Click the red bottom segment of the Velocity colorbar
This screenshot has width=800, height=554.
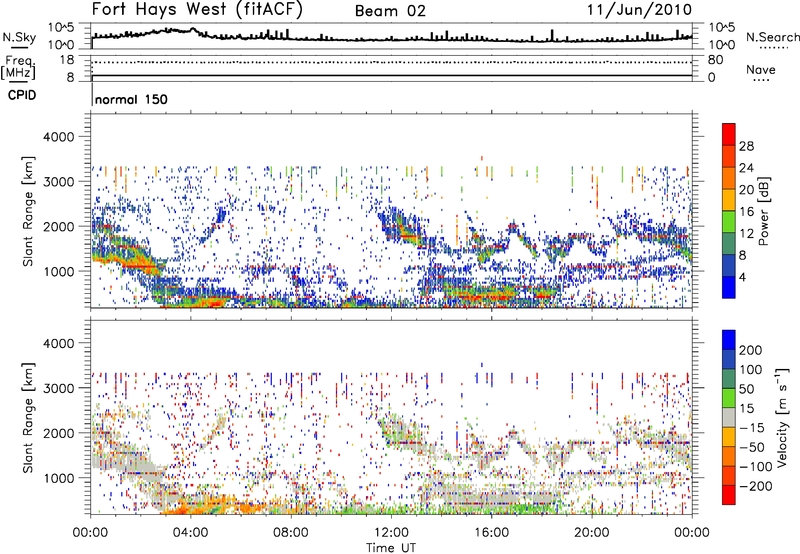point(729,495)
